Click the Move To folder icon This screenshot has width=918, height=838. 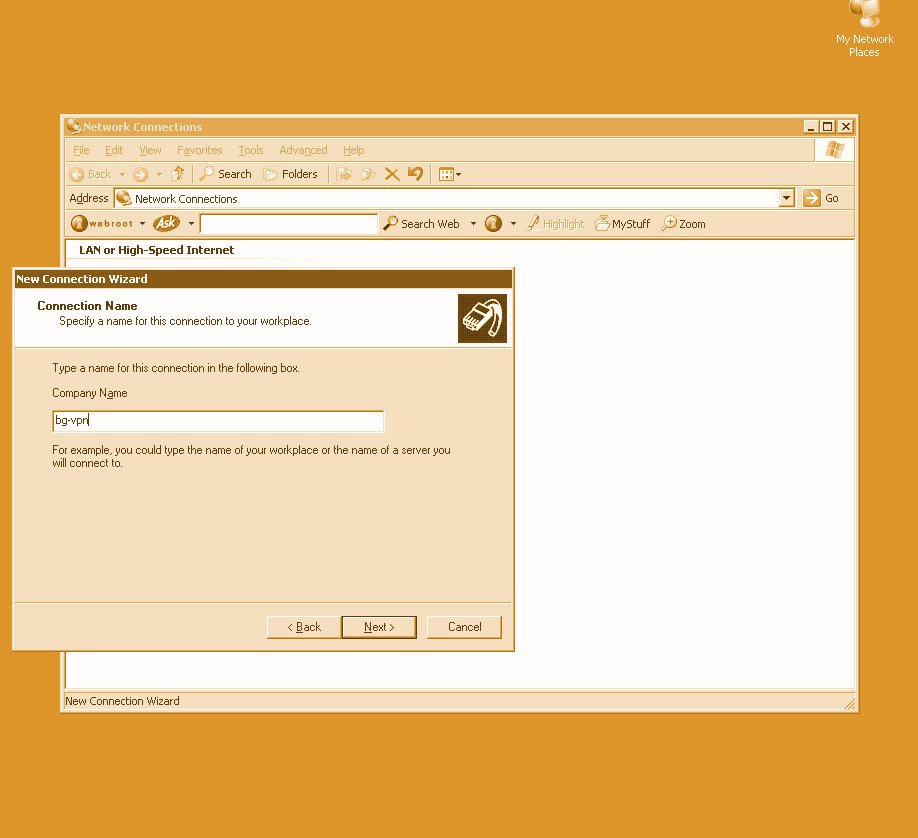click(344, 174)
